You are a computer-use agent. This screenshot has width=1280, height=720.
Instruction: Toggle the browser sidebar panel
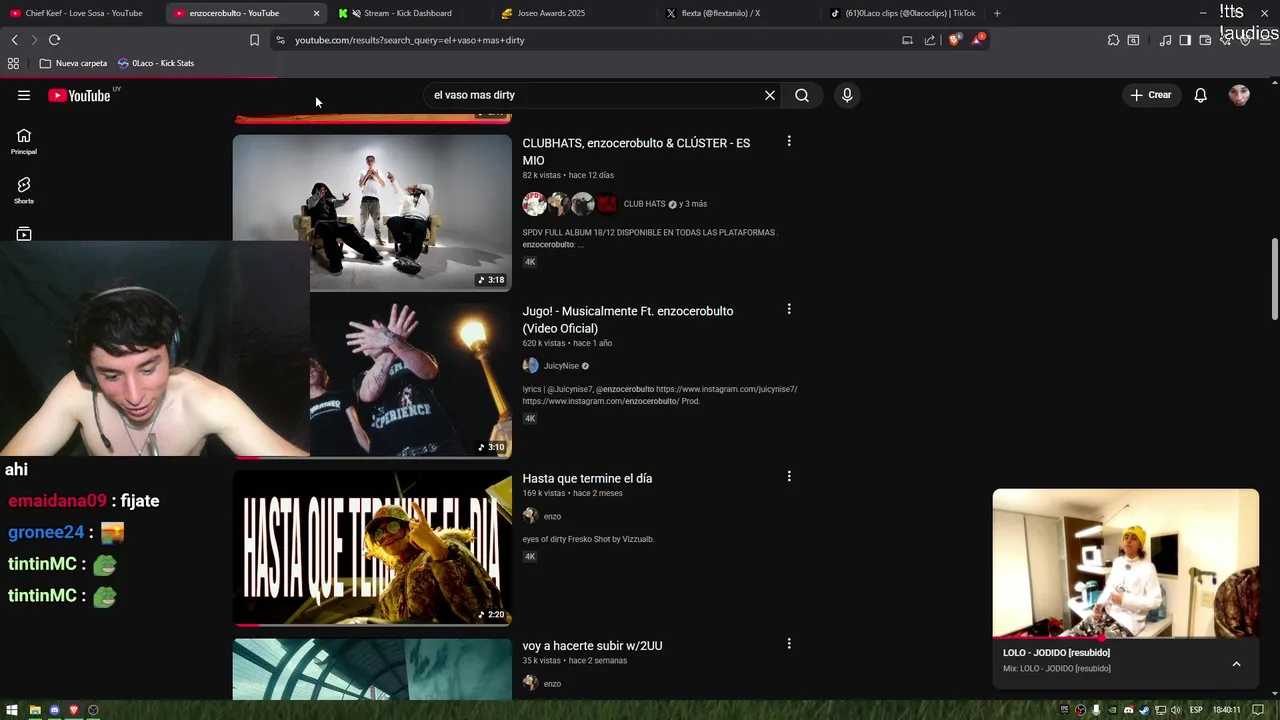[x=1185, y=40]
